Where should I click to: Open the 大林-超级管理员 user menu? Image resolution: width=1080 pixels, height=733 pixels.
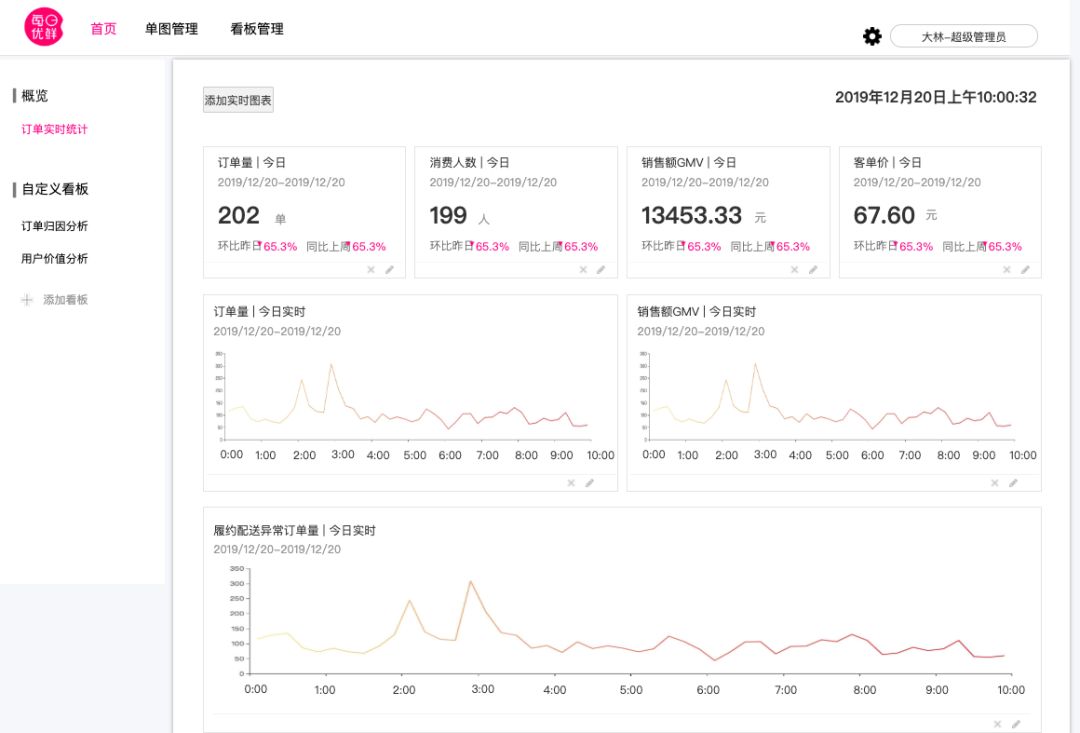pos(963,37)
